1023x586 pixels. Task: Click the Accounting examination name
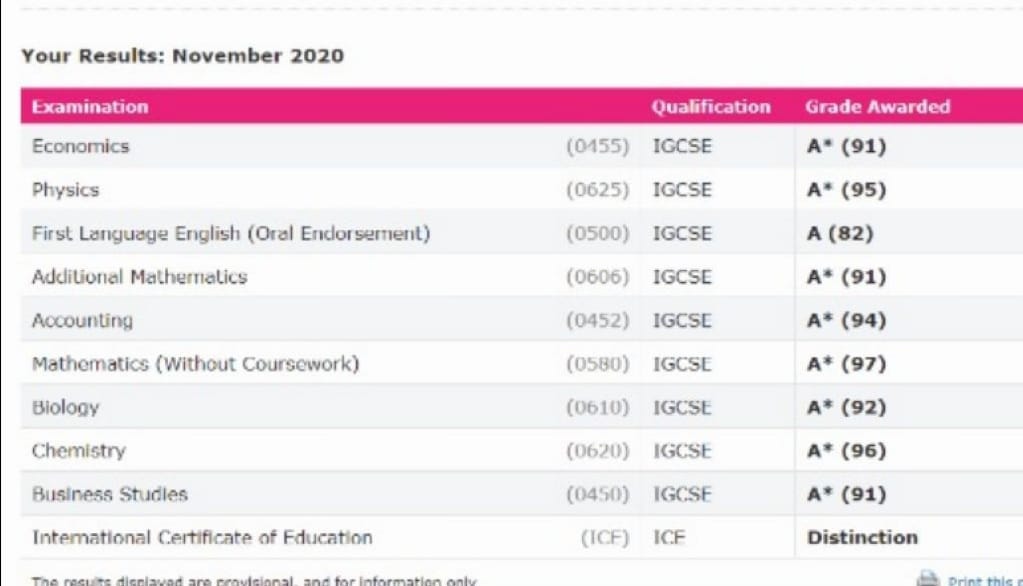pos(82,321)
